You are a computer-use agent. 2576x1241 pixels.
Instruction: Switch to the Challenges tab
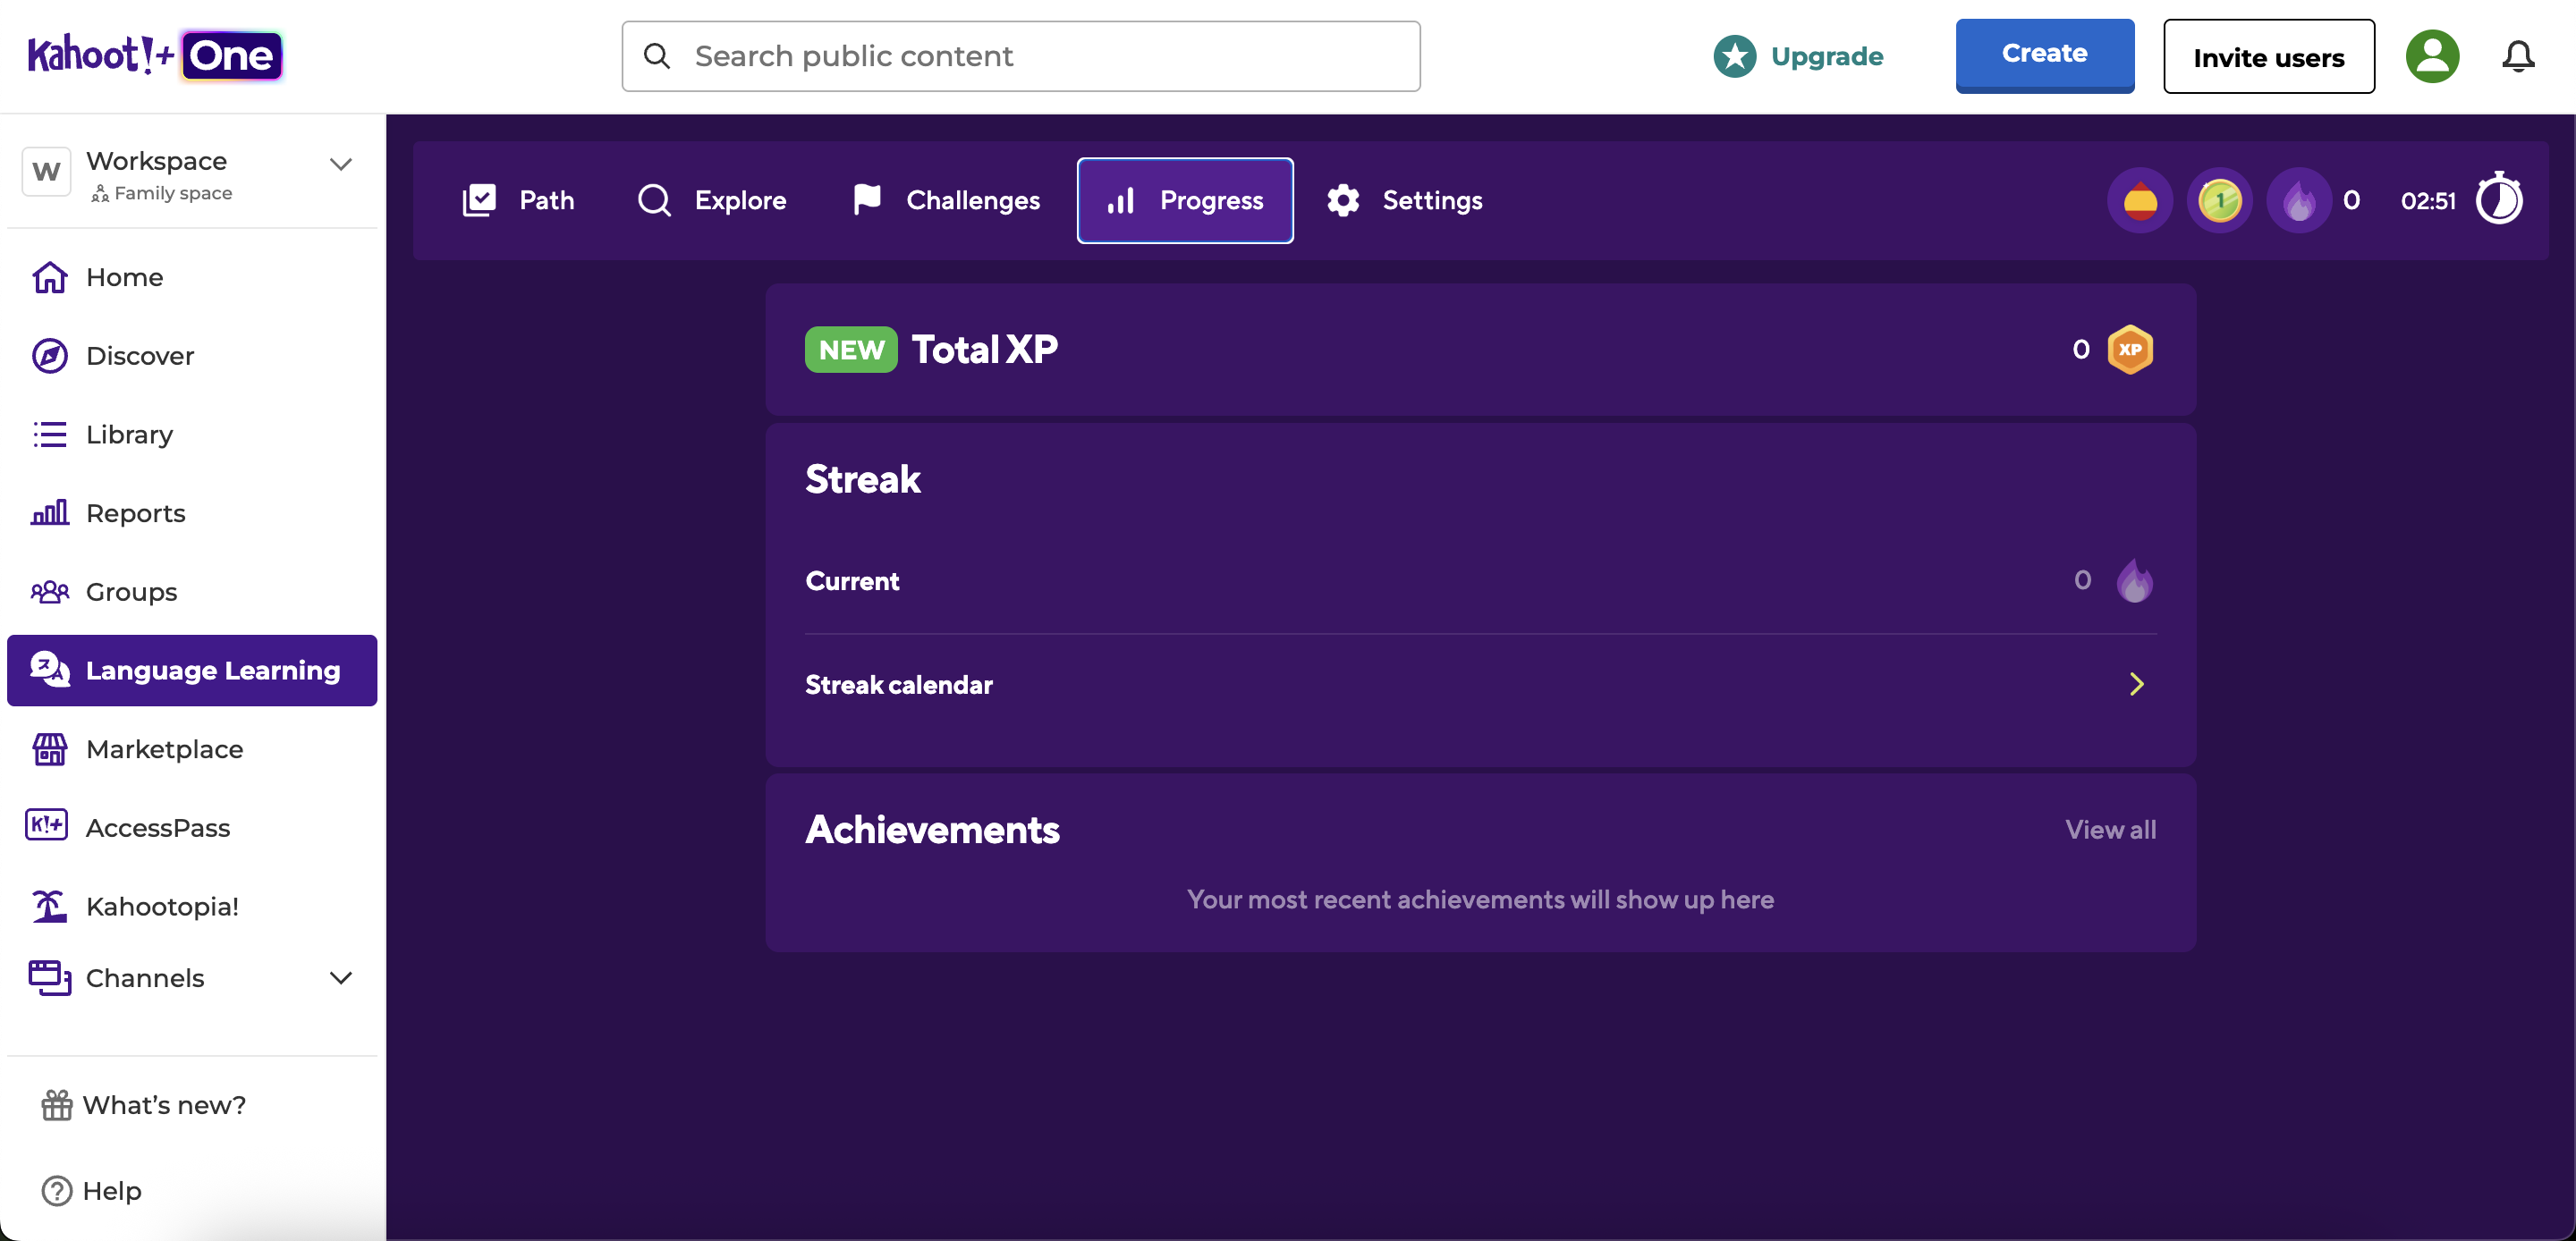pyautogui.click(x=944, y=200)
